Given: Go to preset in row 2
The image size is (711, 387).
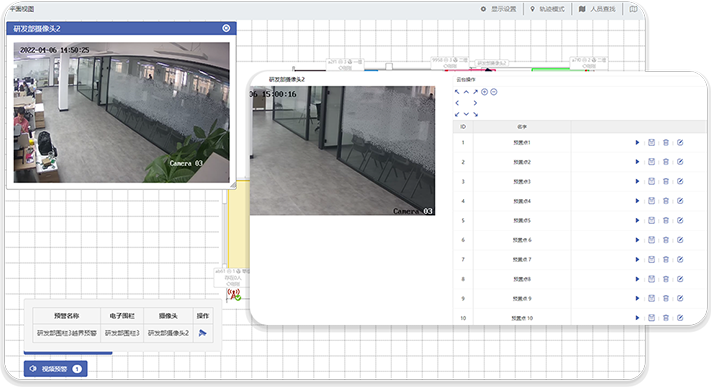Looking at the screenshot, I should click(x=637, y=162).
